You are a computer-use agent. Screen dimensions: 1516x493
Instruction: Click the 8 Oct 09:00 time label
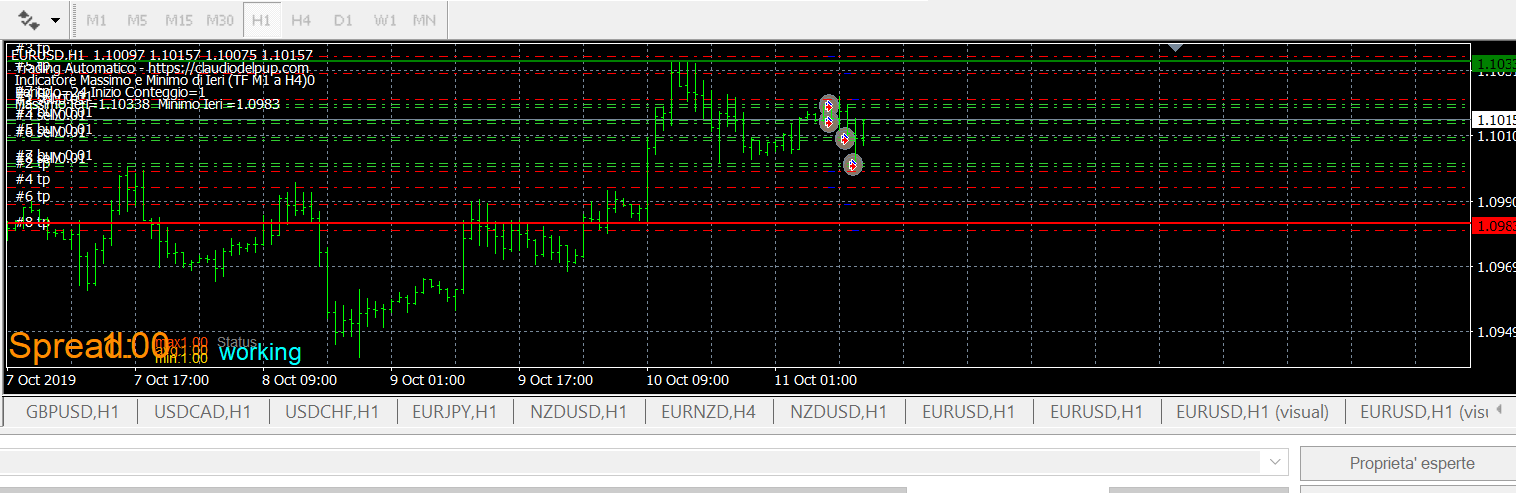tap(299, 380)
